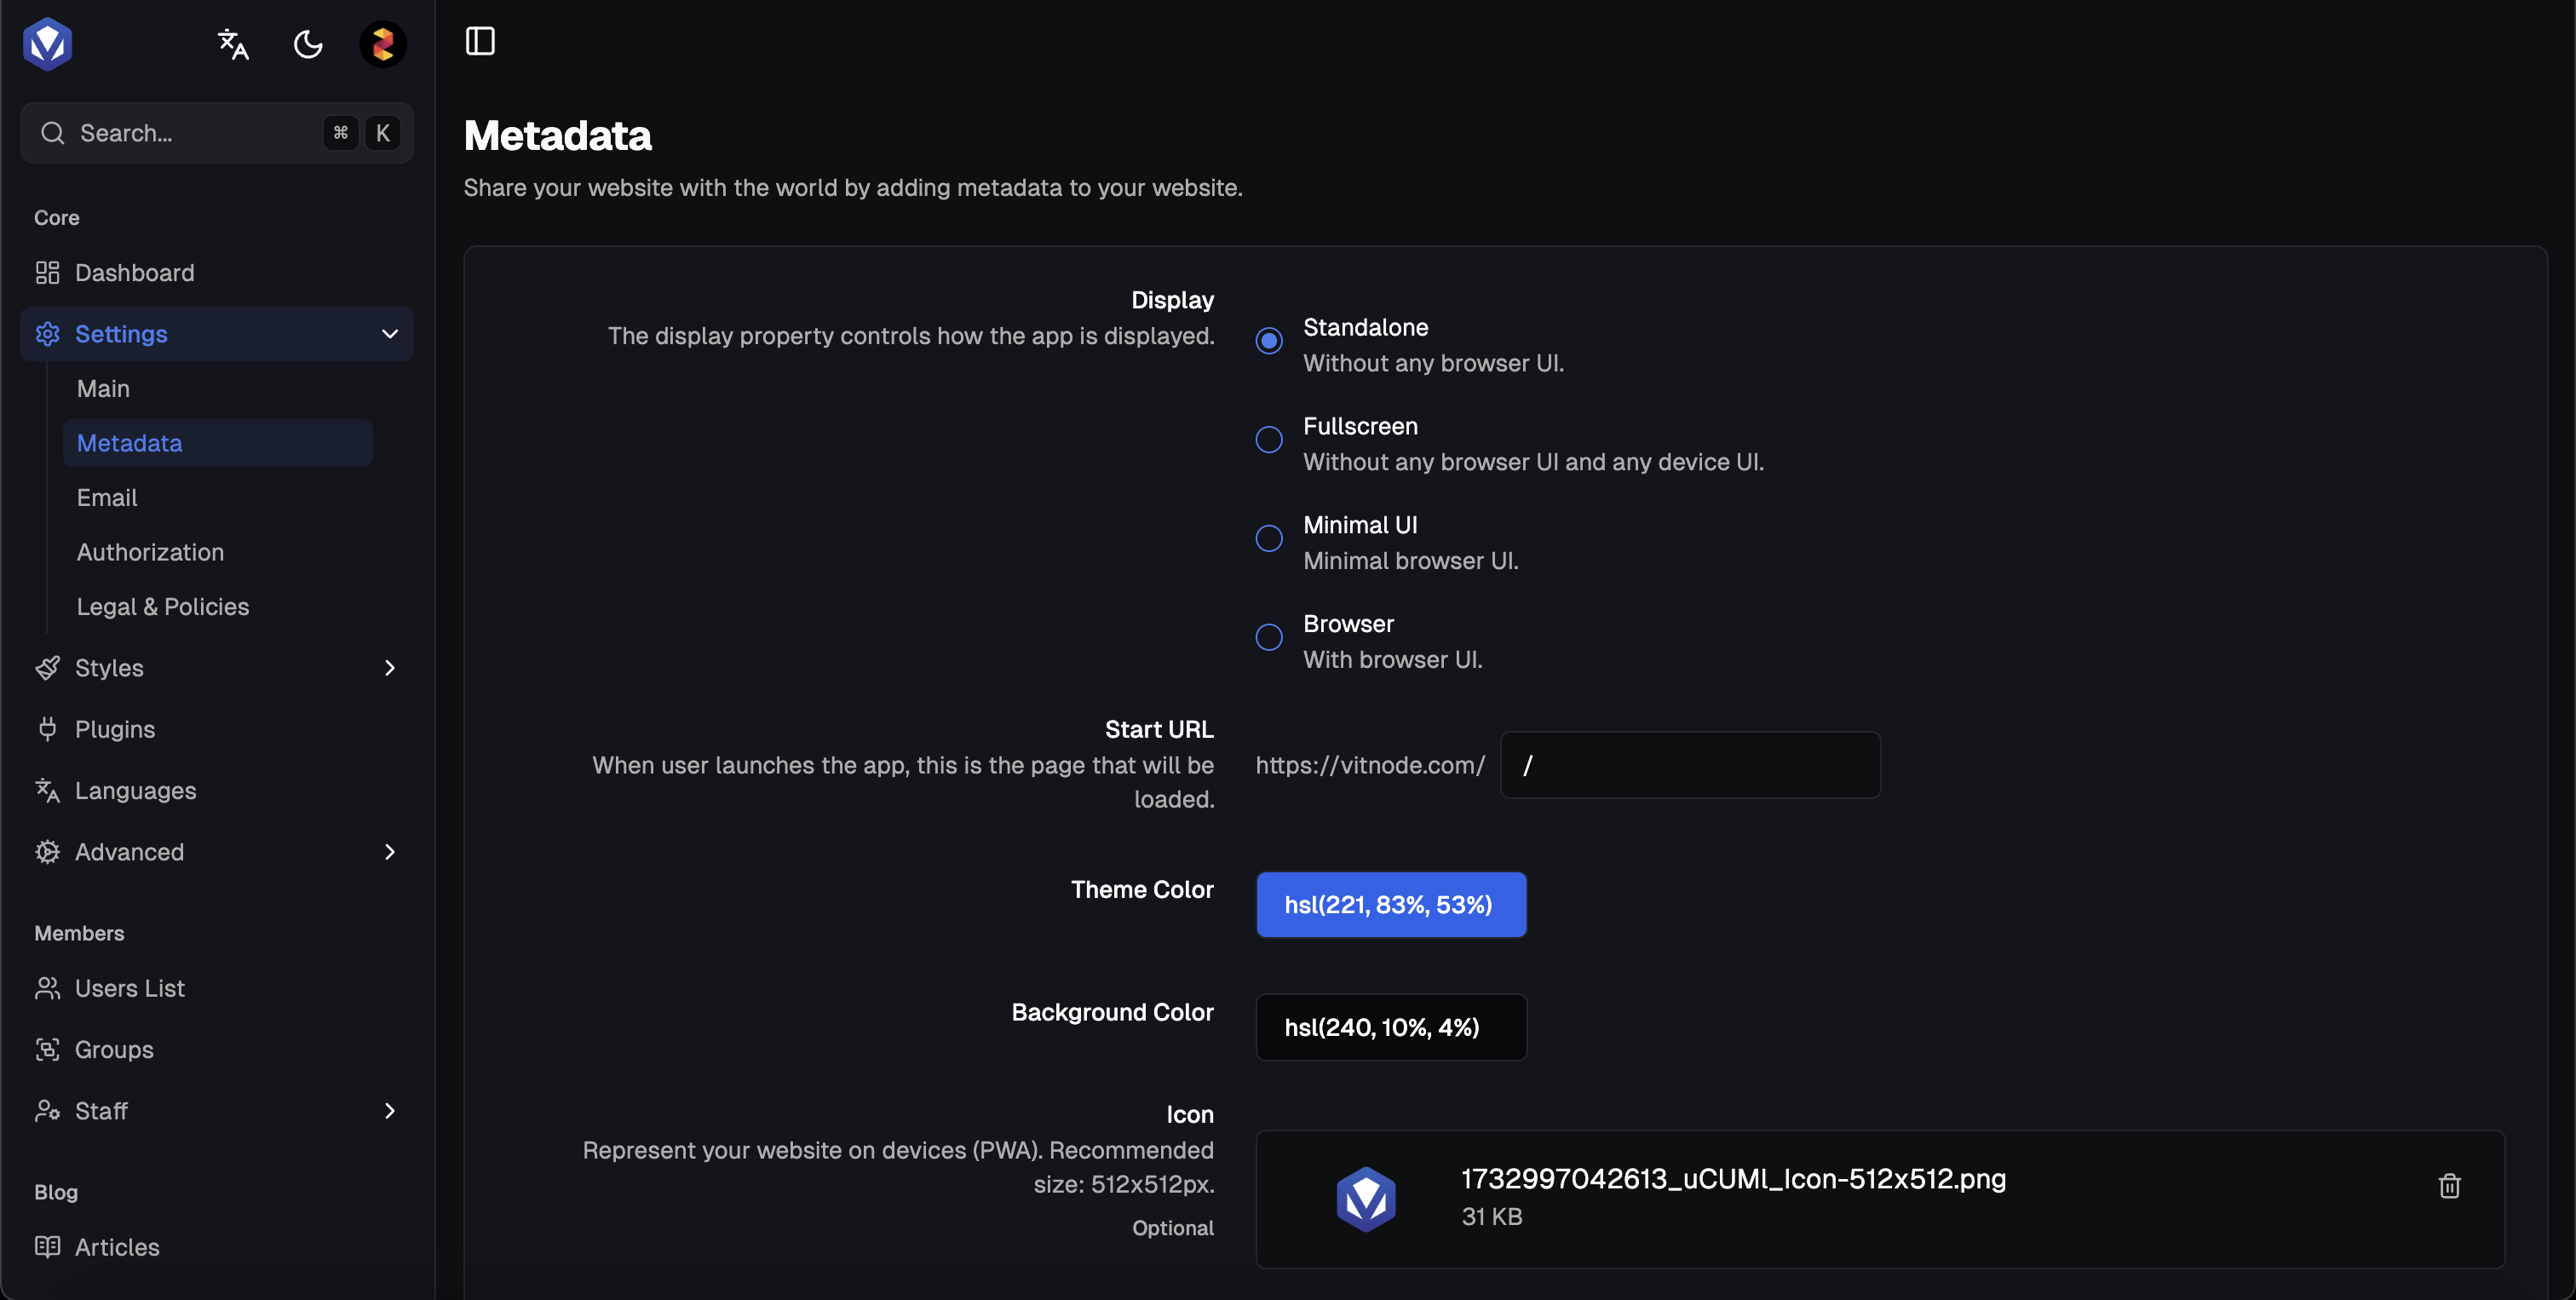Click the Languages translate icon
The width and height of the screenshot is (2576, 1300).
coord(47,791)
